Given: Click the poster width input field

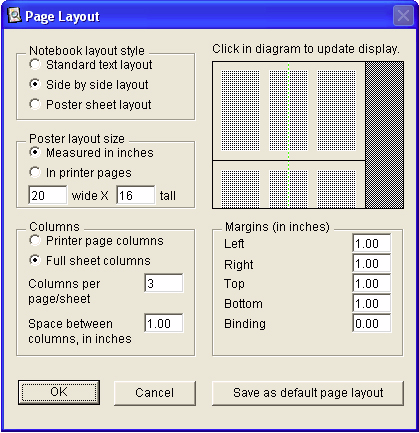Looking at the screenshot, I should pos(48,195).
